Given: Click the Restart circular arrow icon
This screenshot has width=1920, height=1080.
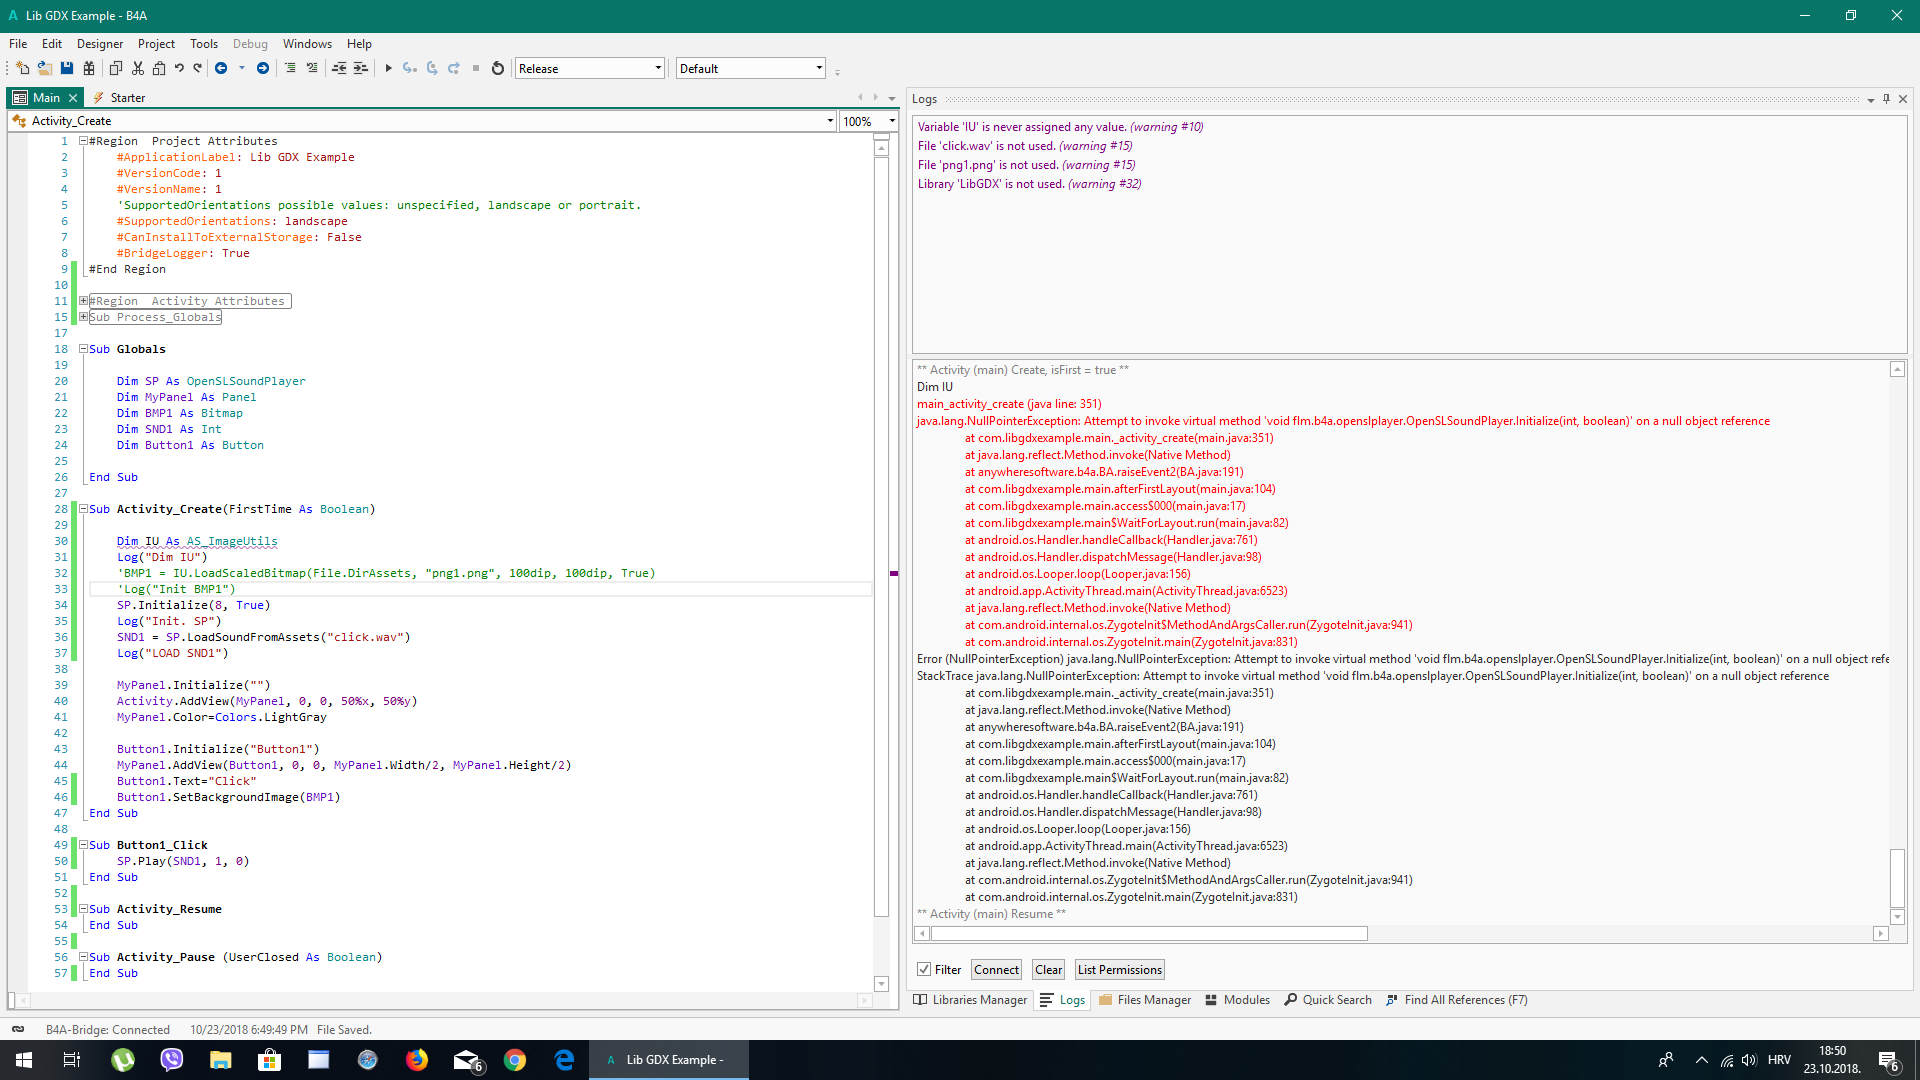Looking at the screenshot, I should point(498,68).
